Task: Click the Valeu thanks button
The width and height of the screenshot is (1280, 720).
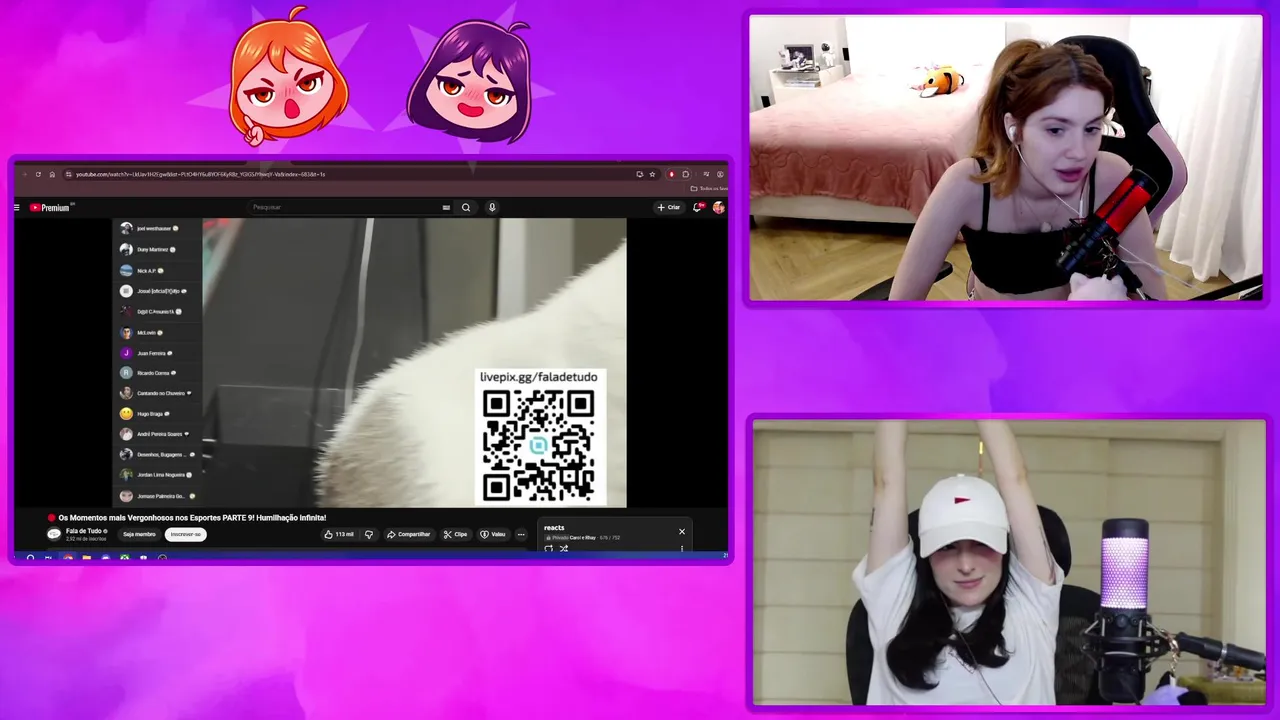Action: tap(493, 534)
